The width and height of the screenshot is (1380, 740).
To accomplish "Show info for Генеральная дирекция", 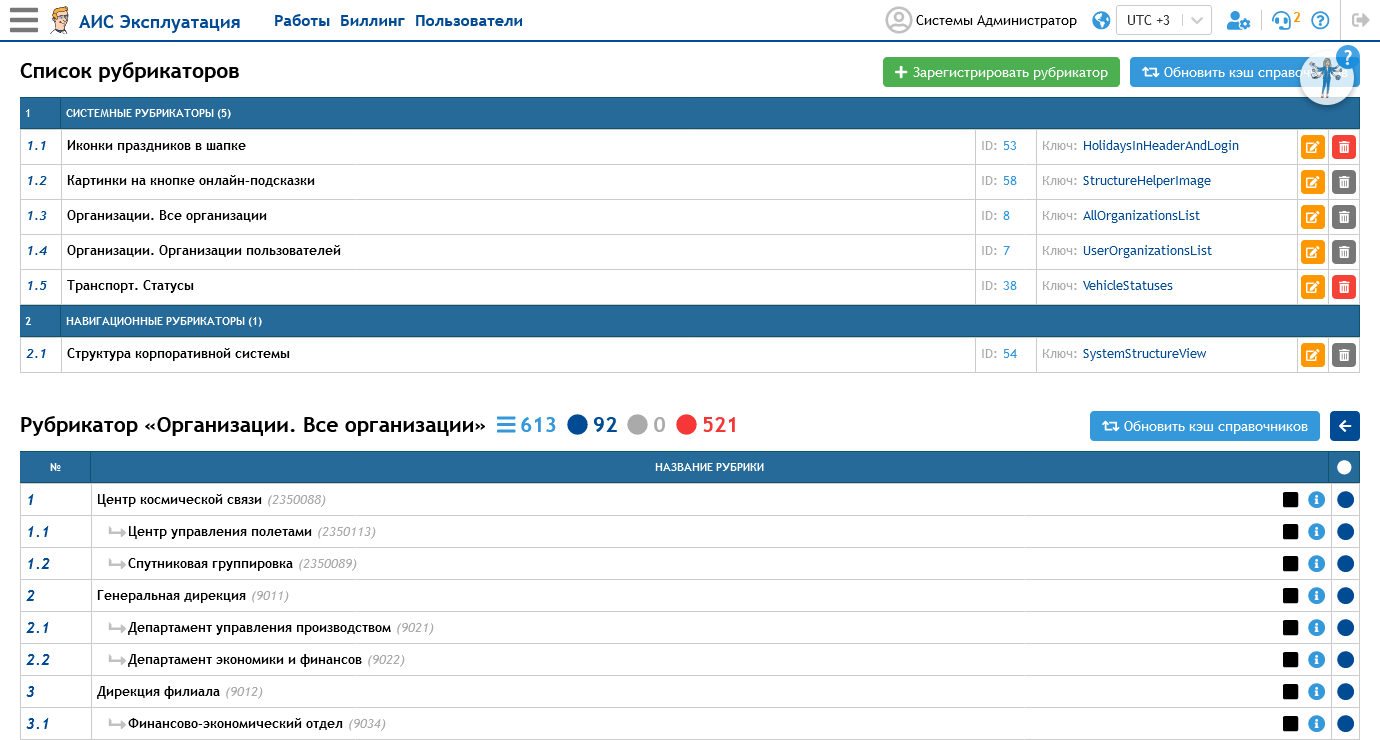I will (1316, 596).
